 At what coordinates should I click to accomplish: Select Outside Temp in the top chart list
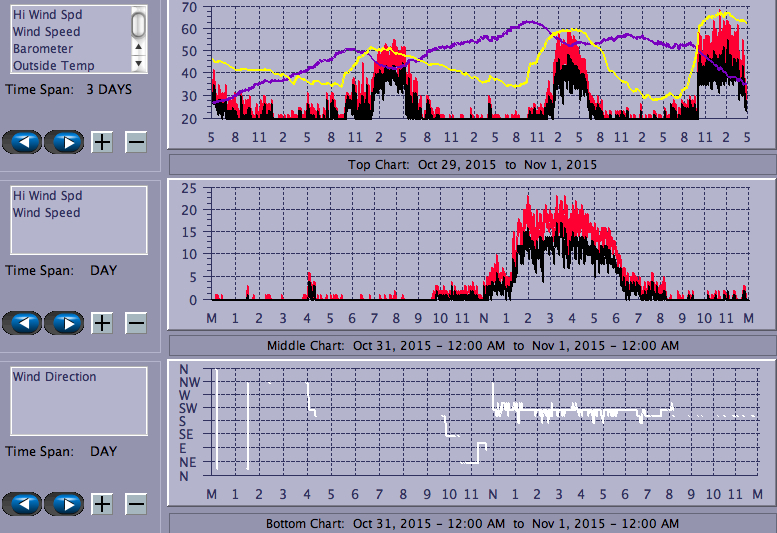[53, 66]
